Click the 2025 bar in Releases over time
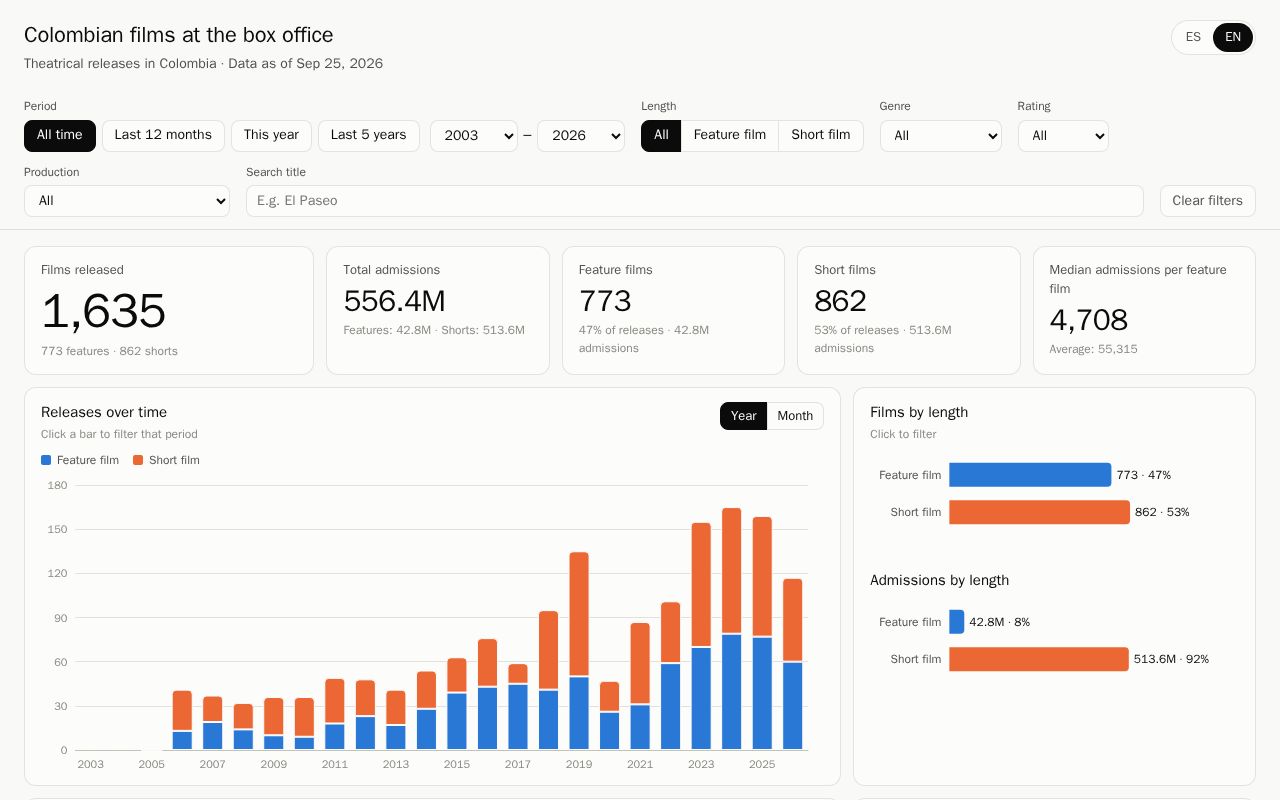Screen dimensions: 1280x800 click(762, 633)
